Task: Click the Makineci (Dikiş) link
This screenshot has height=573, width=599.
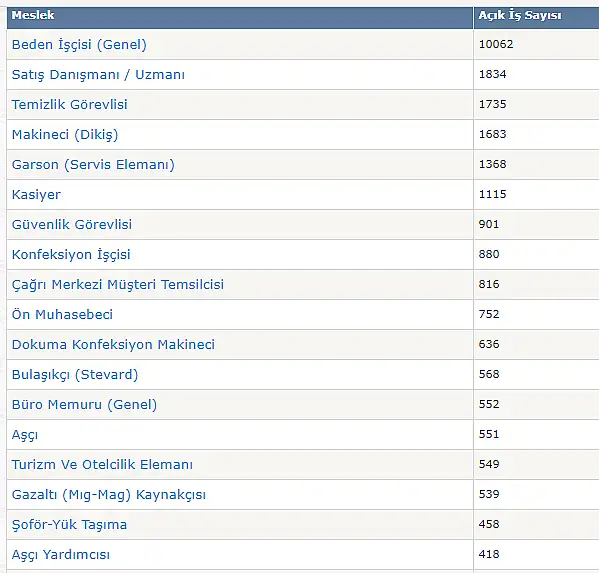Action: tap(65, 134)
